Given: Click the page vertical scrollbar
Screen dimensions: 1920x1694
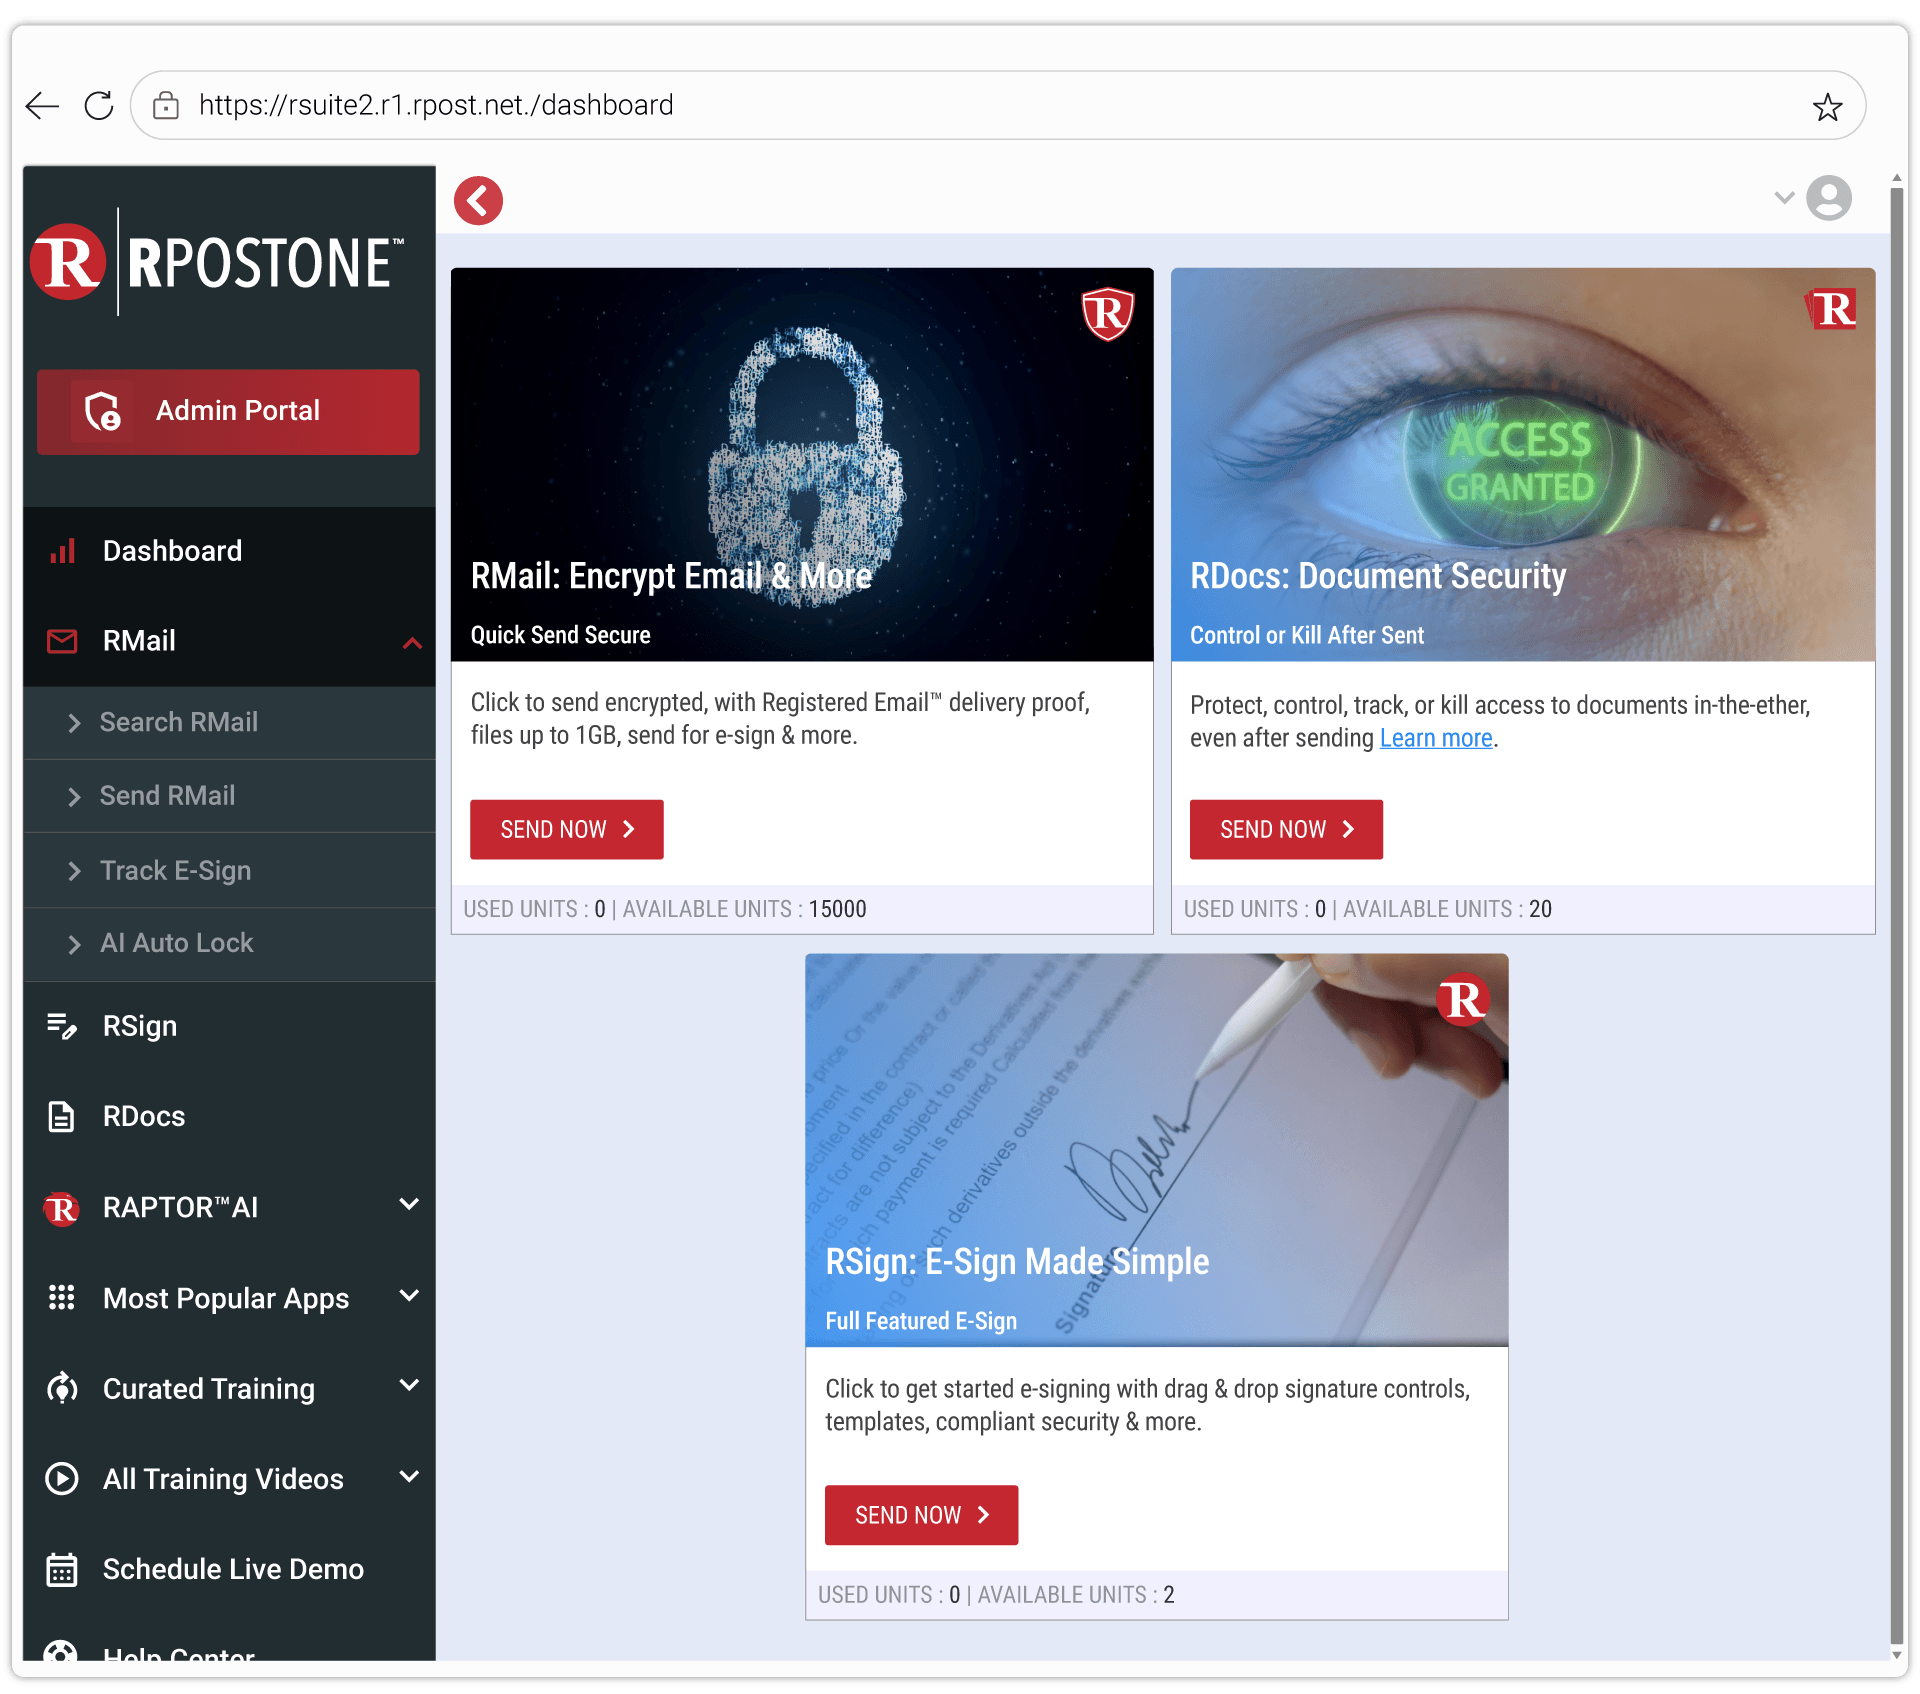Looking at the screenshot, I should click(1897, 915).
